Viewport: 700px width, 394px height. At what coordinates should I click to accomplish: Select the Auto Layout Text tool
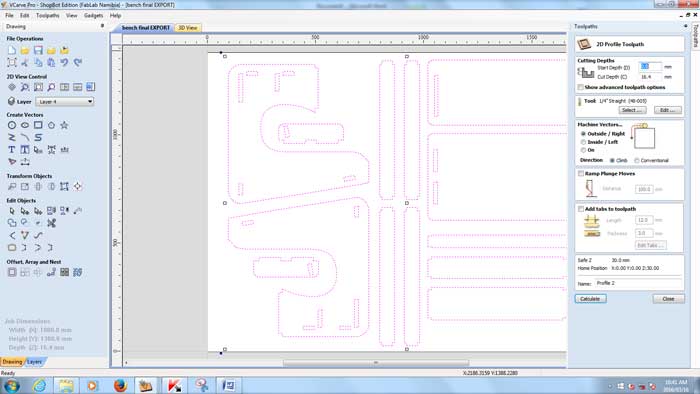(x=25, y=150)
